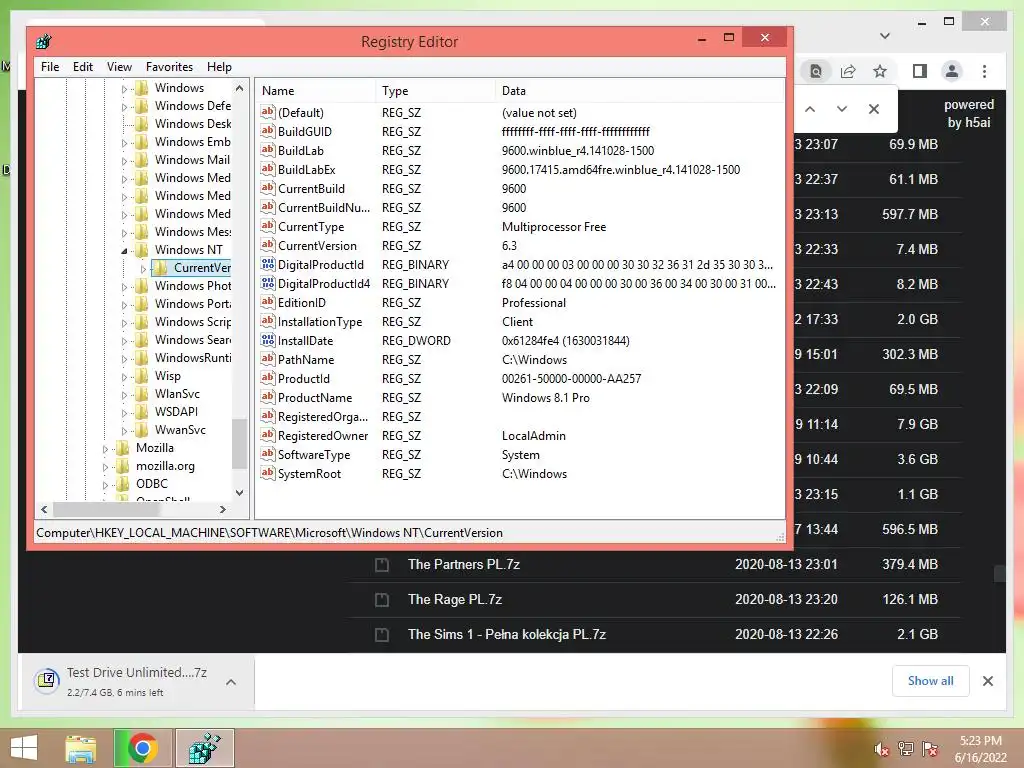Expand the WSDAPI tree node

pyautogui.click(x=124, y=413)
